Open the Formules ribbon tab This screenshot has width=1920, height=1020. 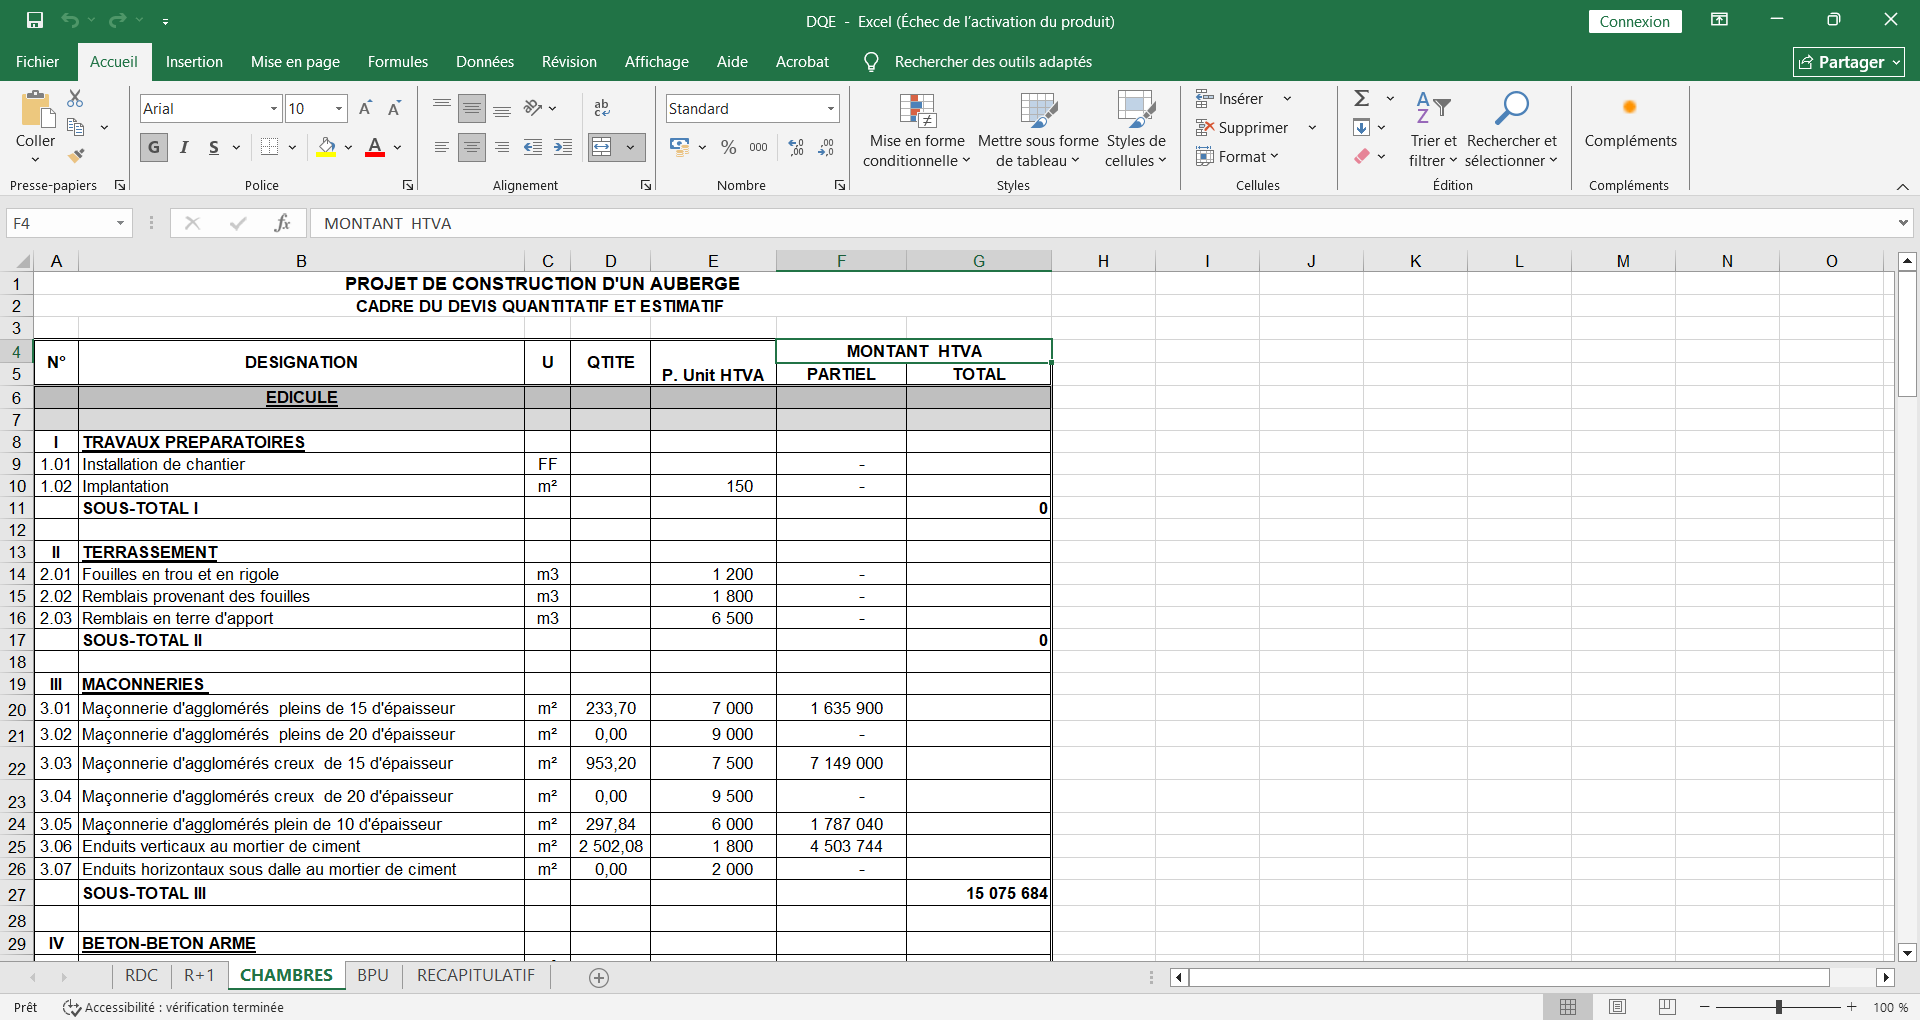[397, 62]
